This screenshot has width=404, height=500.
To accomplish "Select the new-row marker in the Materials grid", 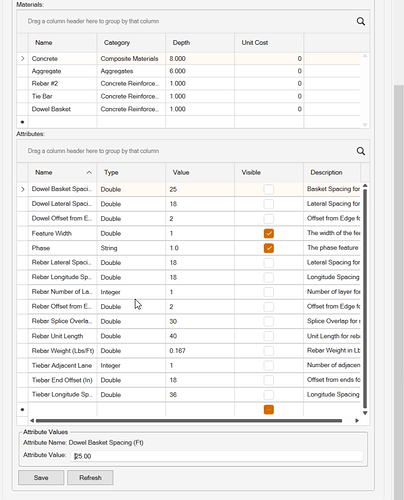I will [22, 122].
